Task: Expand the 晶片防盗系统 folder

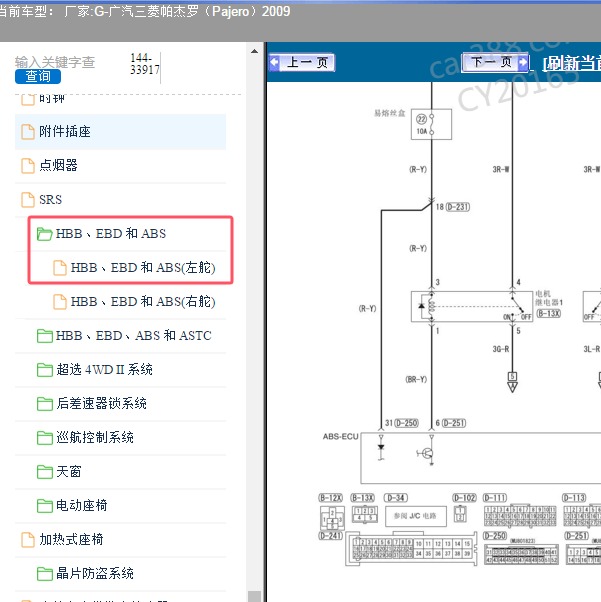Action: pyautogui.click(x=85, y=574)
